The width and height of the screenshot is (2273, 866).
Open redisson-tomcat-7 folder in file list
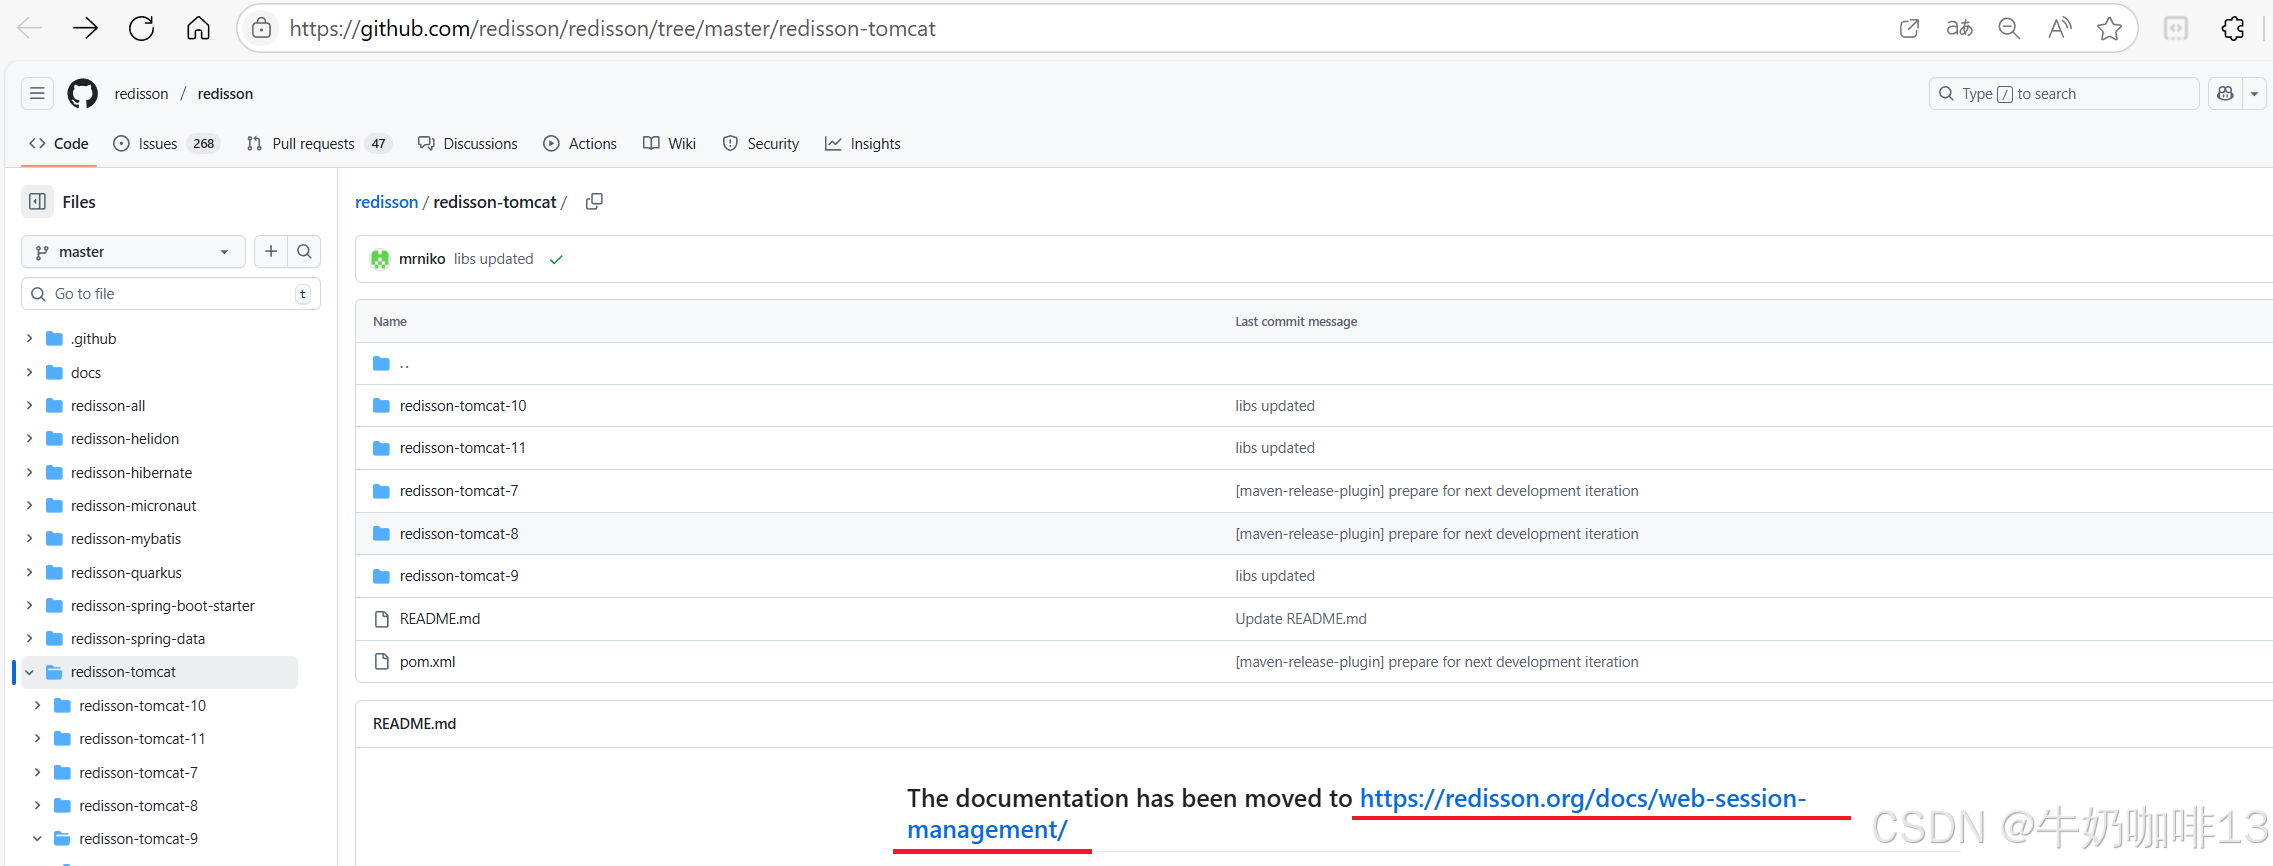(x=459, y=491)
